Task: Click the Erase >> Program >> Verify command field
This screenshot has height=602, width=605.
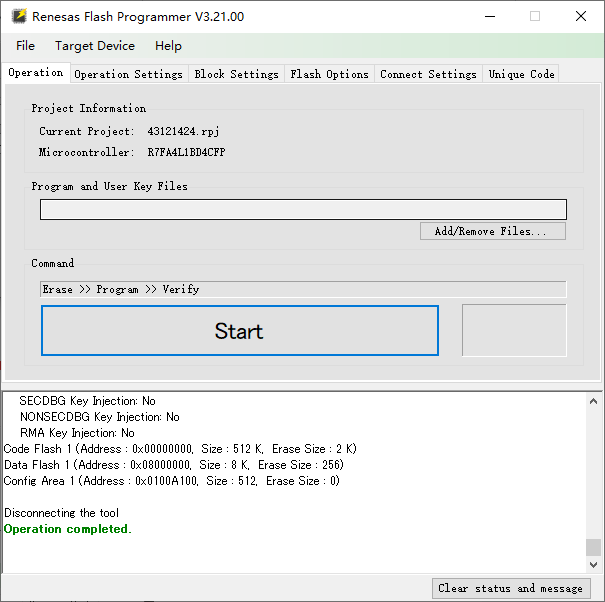Action: pyautogui.click(x=303, y=289)
